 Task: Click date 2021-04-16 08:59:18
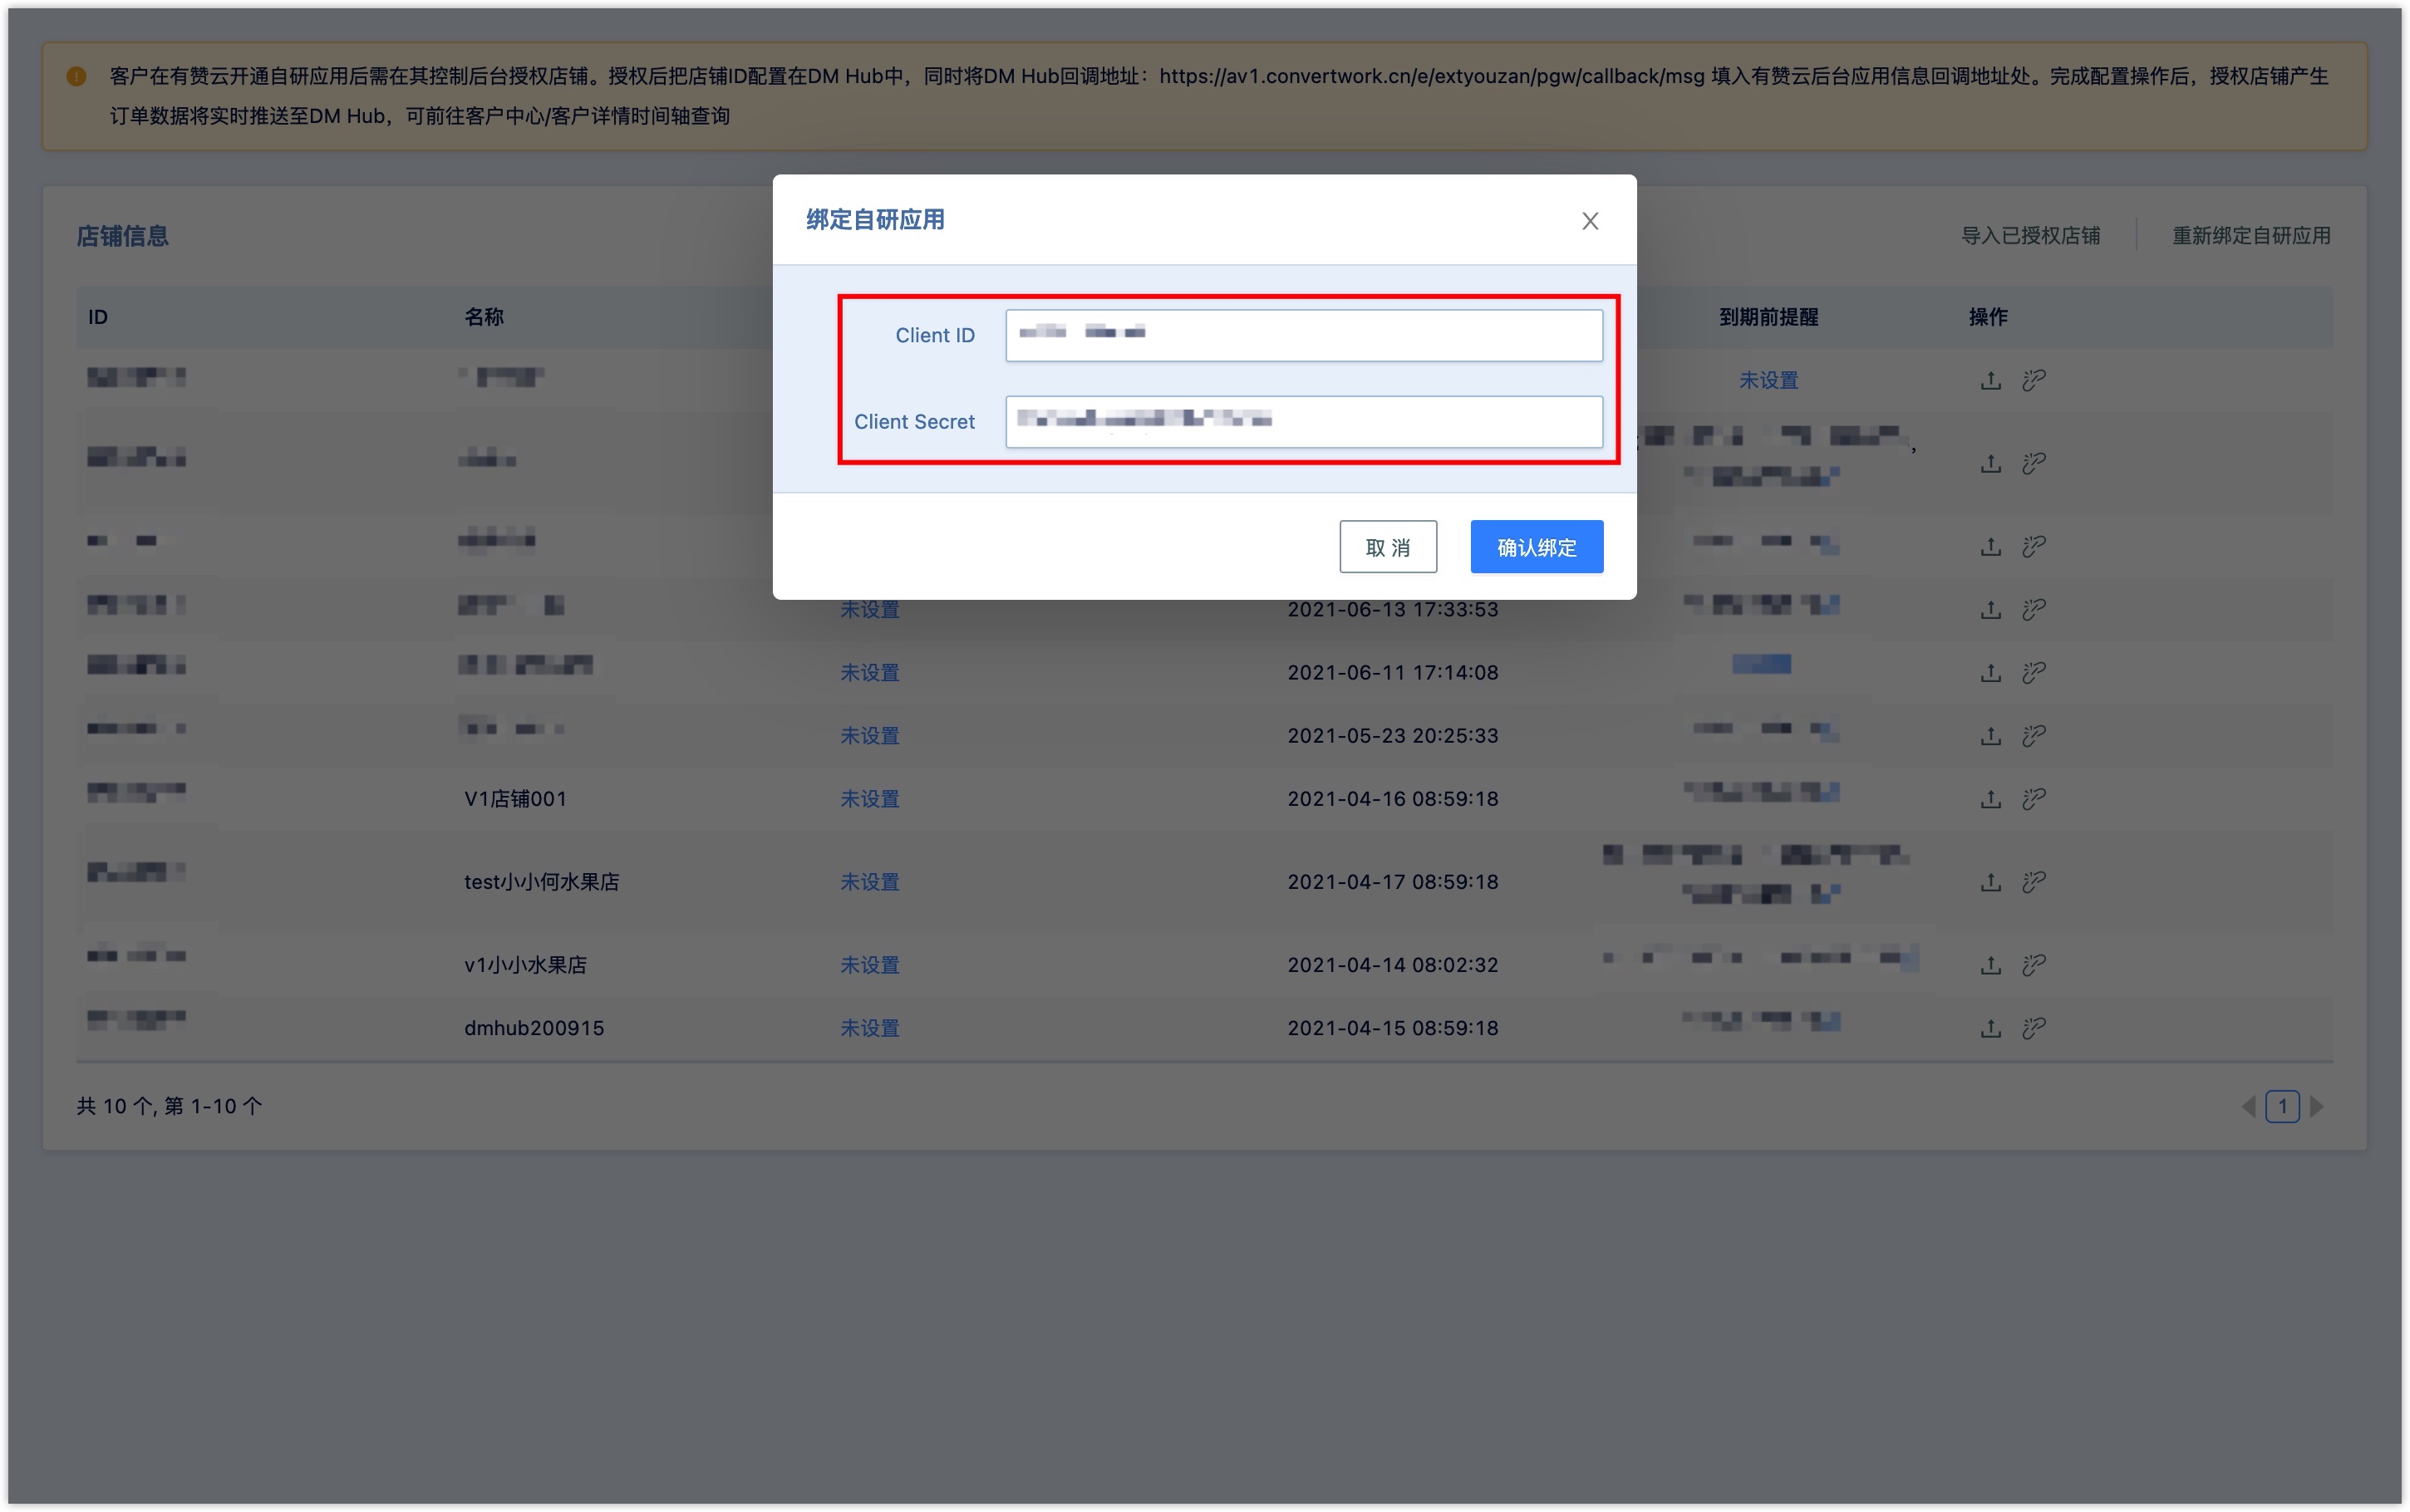click(x=1392, y=798)
